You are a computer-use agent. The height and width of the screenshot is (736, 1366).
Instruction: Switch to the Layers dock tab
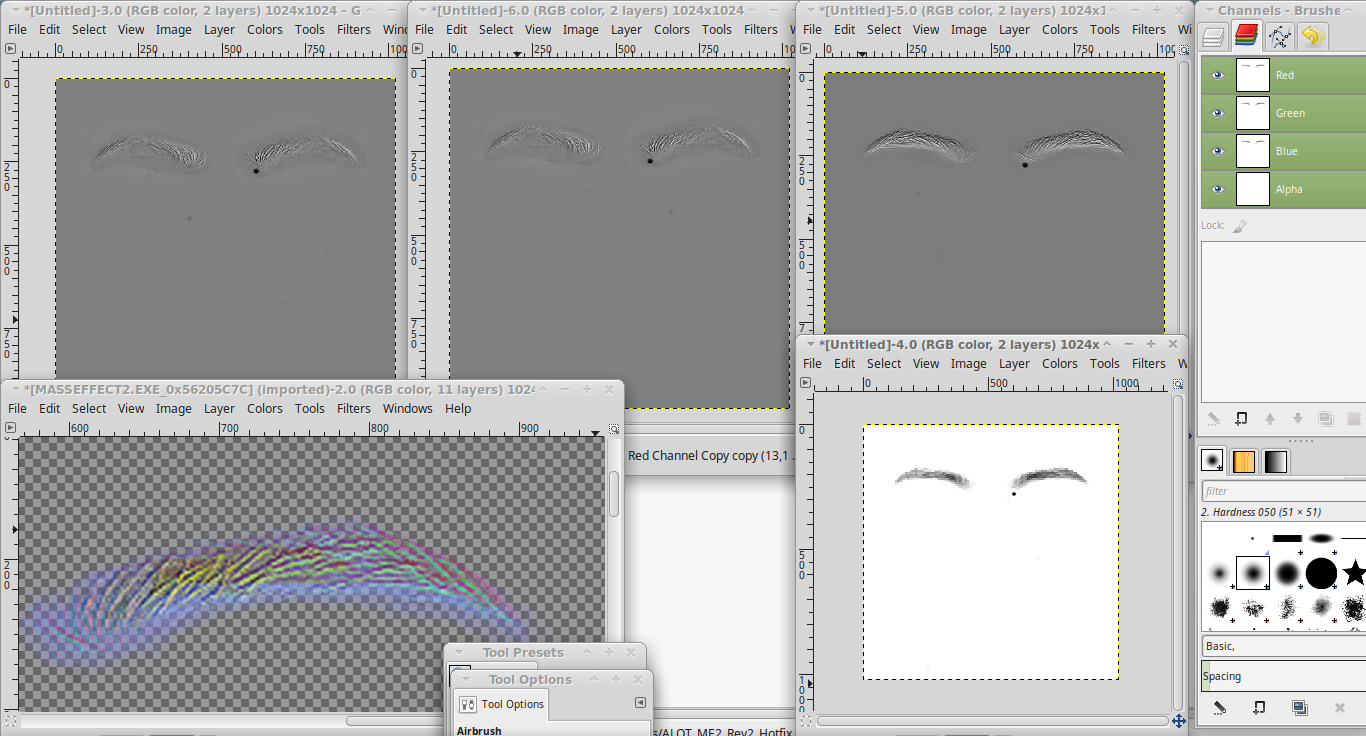1213,37
